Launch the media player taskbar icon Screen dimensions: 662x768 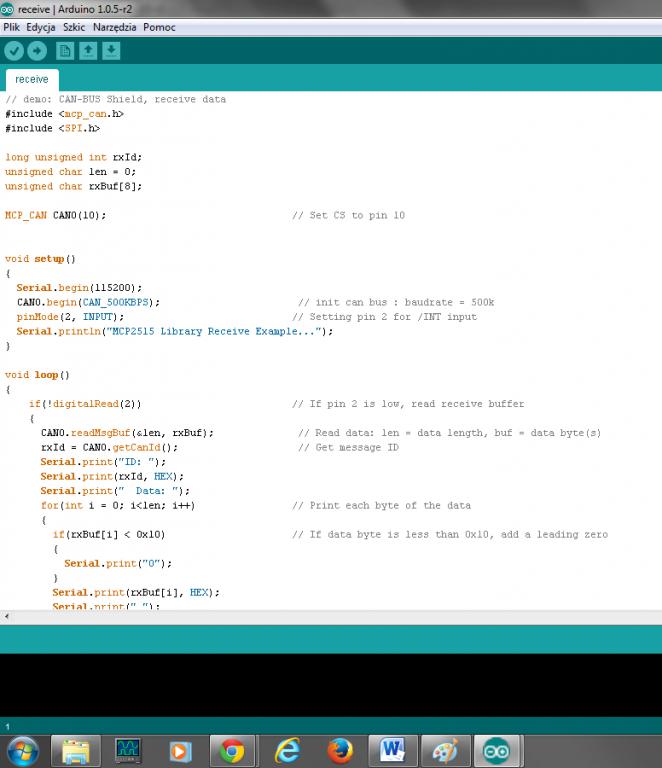click(180, 751)
